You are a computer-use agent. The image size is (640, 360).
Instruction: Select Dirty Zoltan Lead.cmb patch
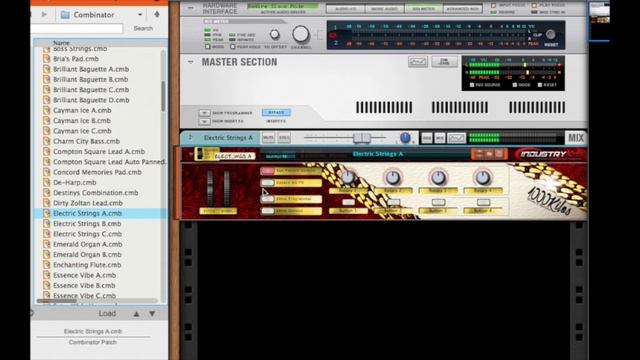88,203
